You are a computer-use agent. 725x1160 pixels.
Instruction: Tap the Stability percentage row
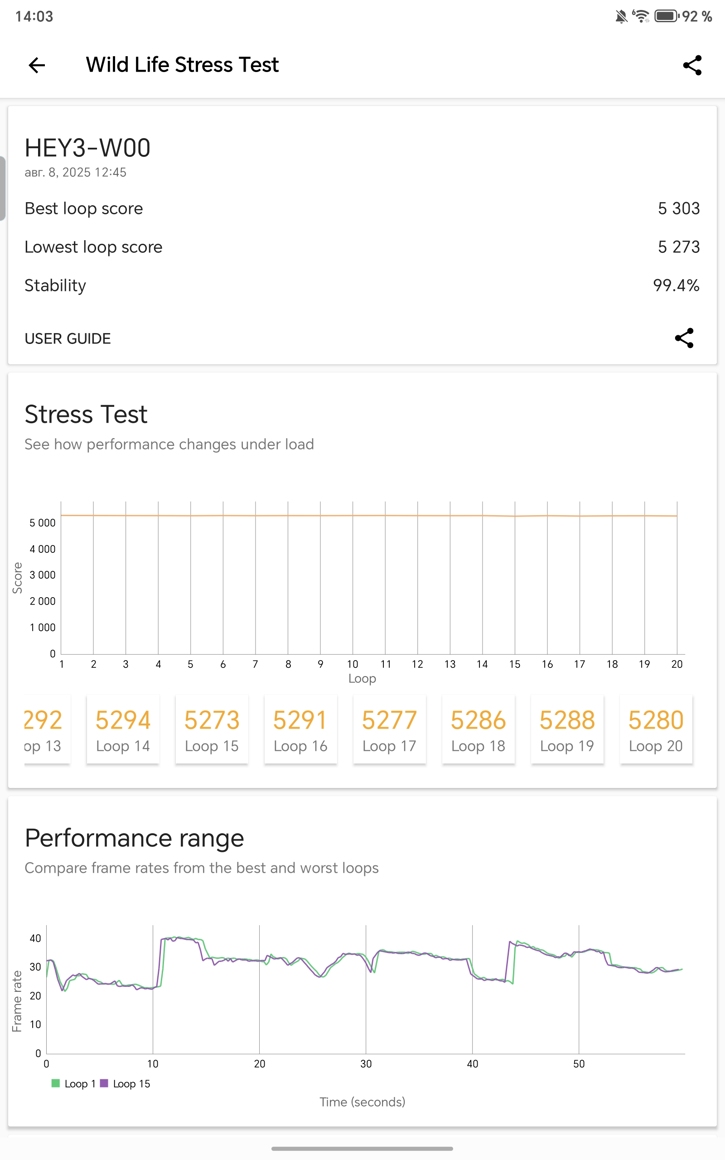tap(362, 285)
